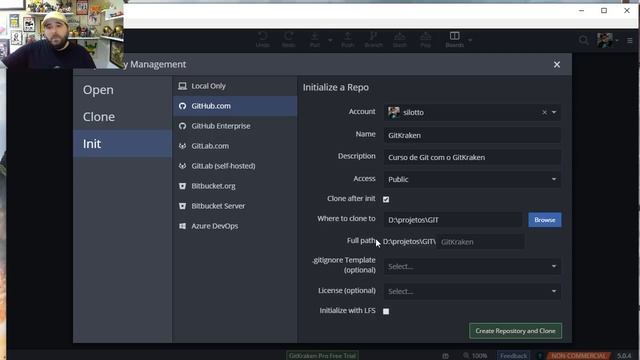Enable the Initialize with LFS checkbox
The width and height of the screenshot is (640, 360).
(386, 311)
